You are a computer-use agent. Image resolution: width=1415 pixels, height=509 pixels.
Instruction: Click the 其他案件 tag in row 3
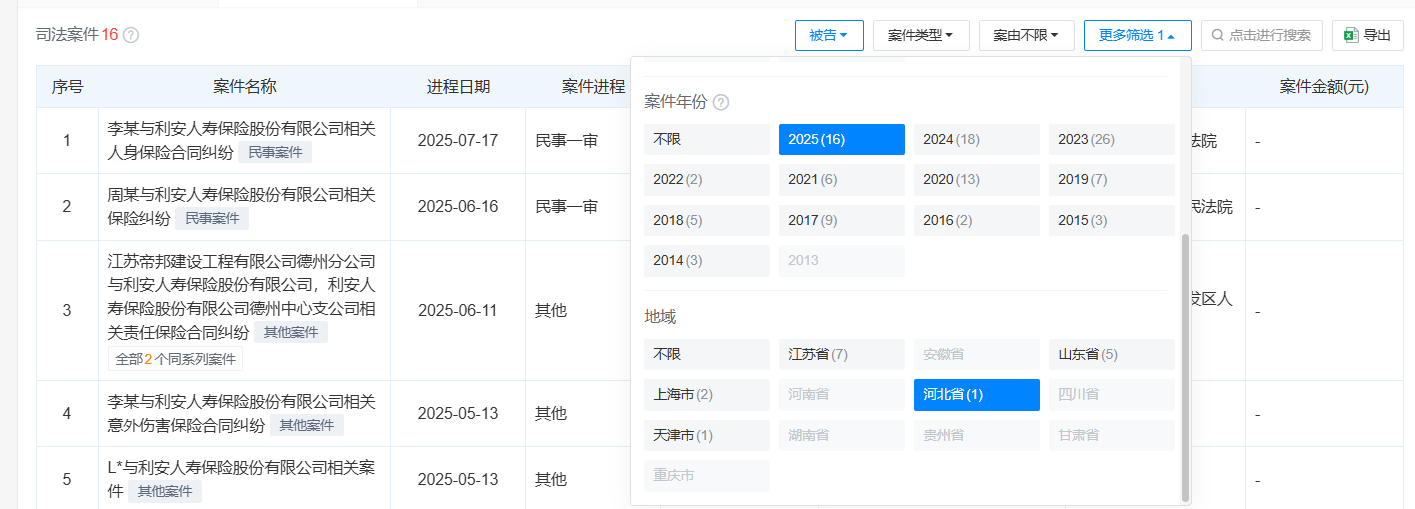(x=291, y=332)
